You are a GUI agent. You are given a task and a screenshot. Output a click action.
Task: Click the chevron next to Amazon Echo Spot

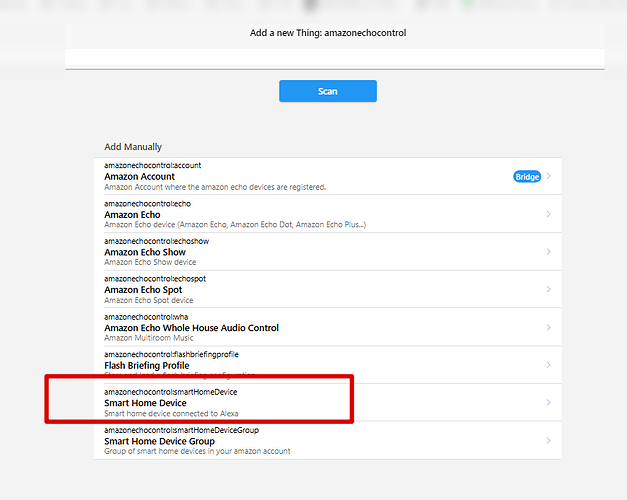tap(549, 289)
